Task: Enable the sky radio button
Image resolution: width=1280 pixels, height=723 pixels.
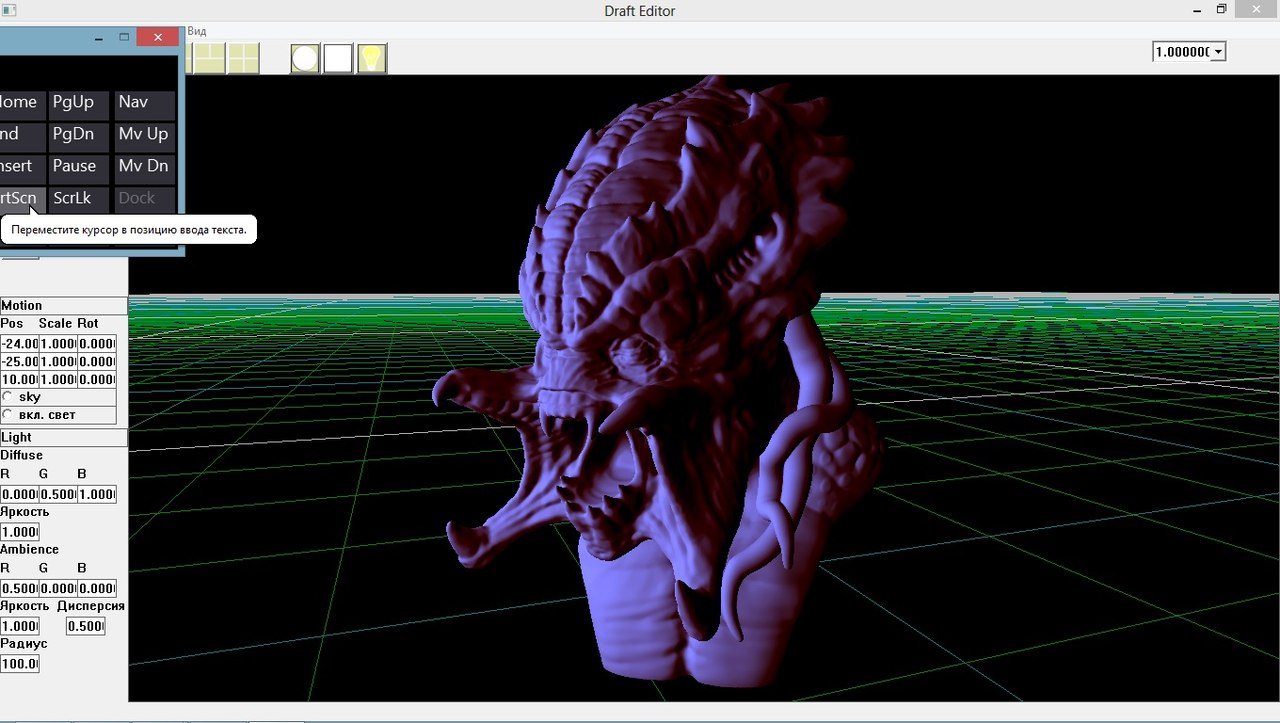Action: click(x=9, y=397)
